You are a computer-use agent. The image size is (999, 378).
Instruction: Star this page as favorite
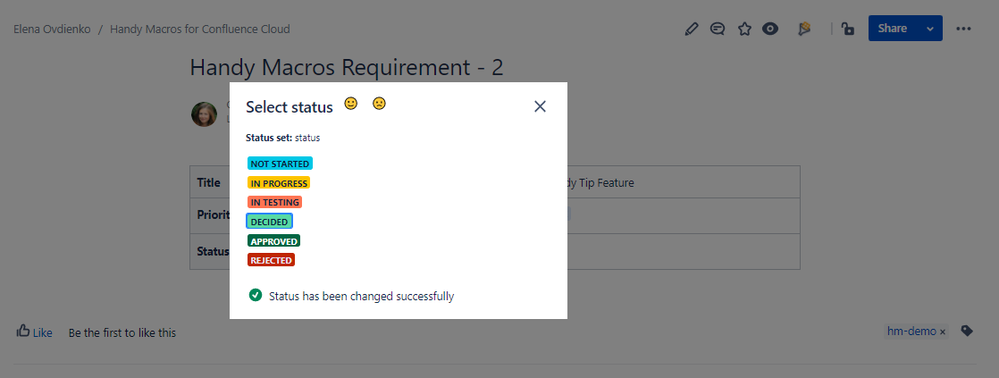(744, 29)
